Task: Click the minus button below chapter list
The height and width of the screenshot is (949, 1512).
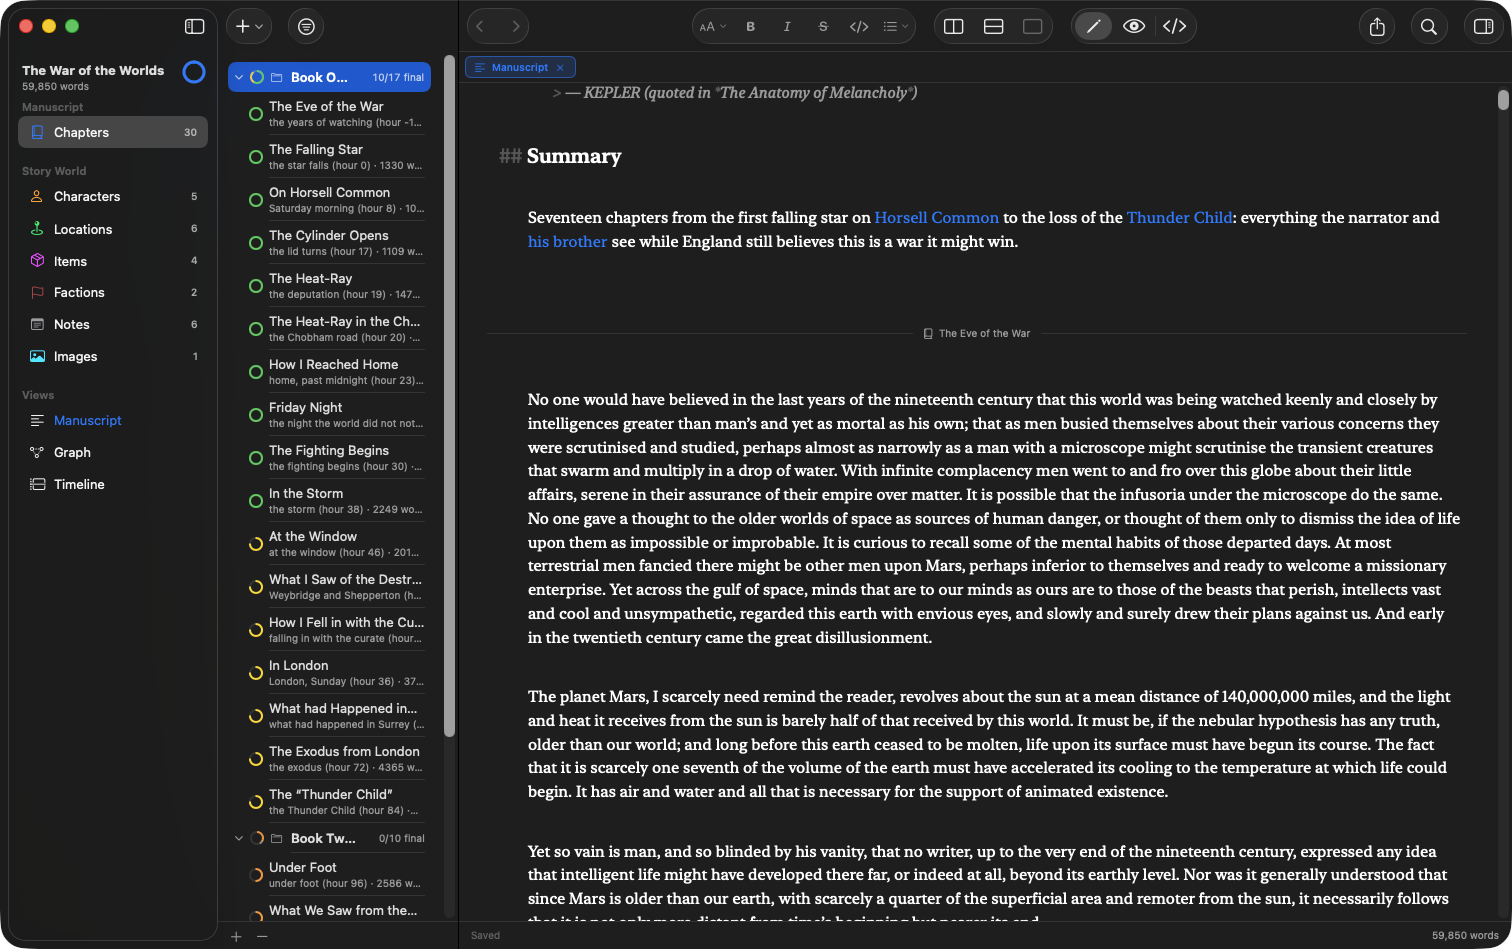Action: [262, 936]
